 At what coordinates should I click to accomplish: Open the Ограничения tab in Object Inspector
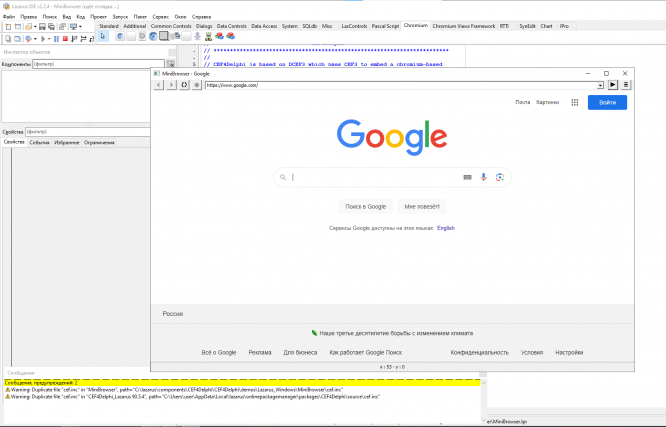[x=99, y=143]
